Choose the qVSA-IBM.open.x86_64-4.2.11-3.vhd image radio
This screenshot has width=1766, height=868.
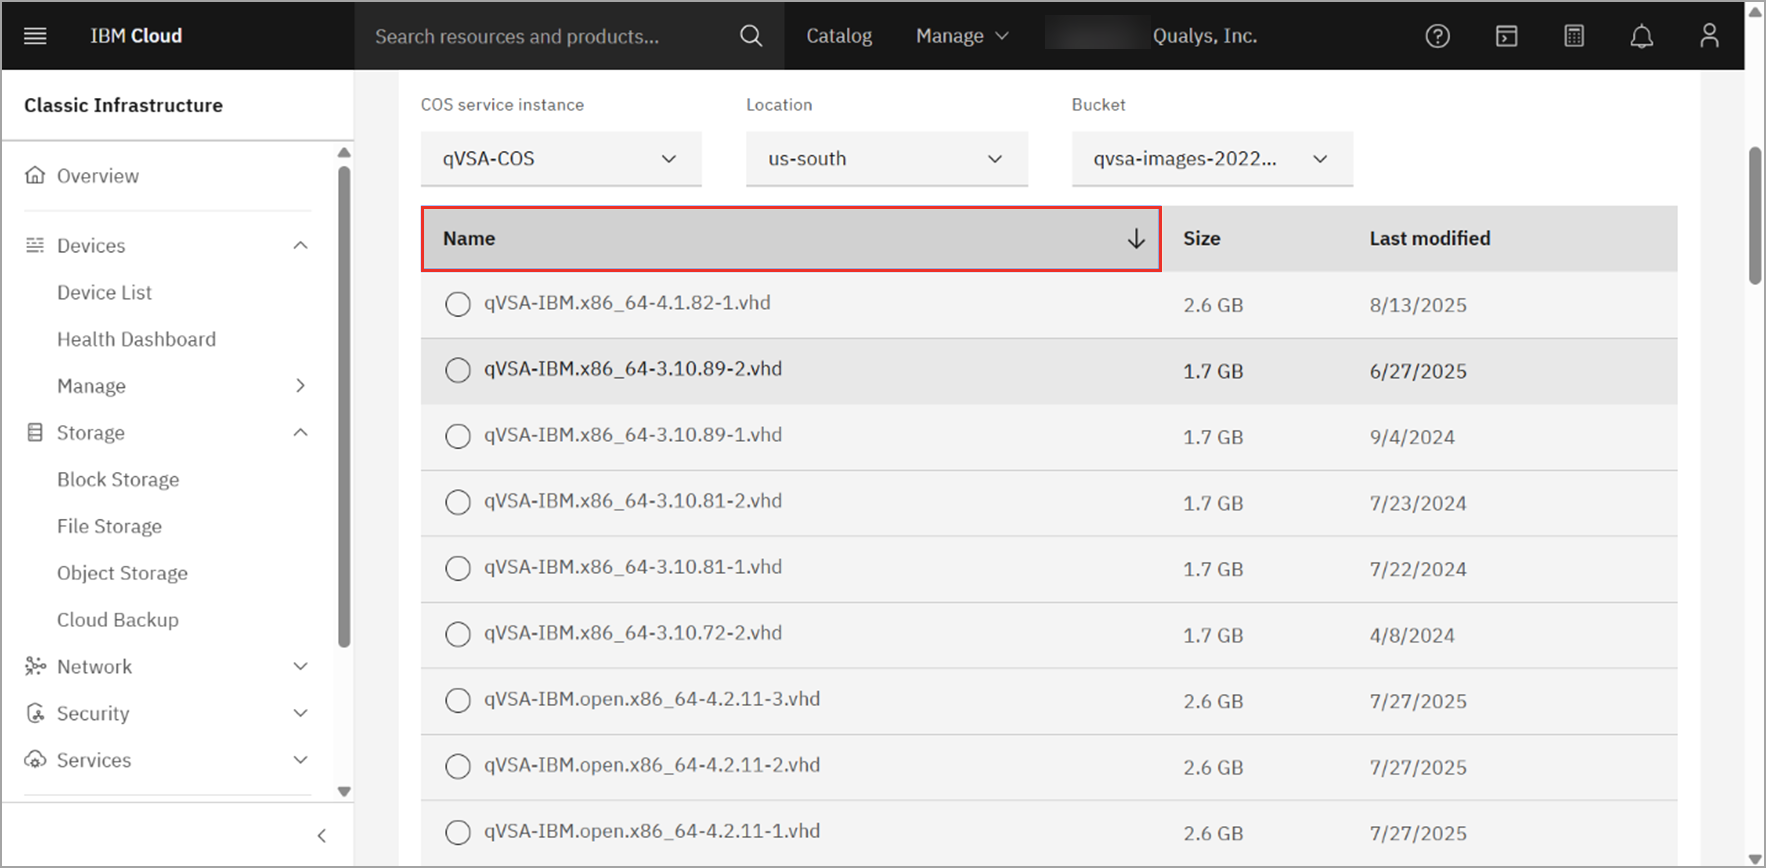pyautogui.click(x=458, y=700)
